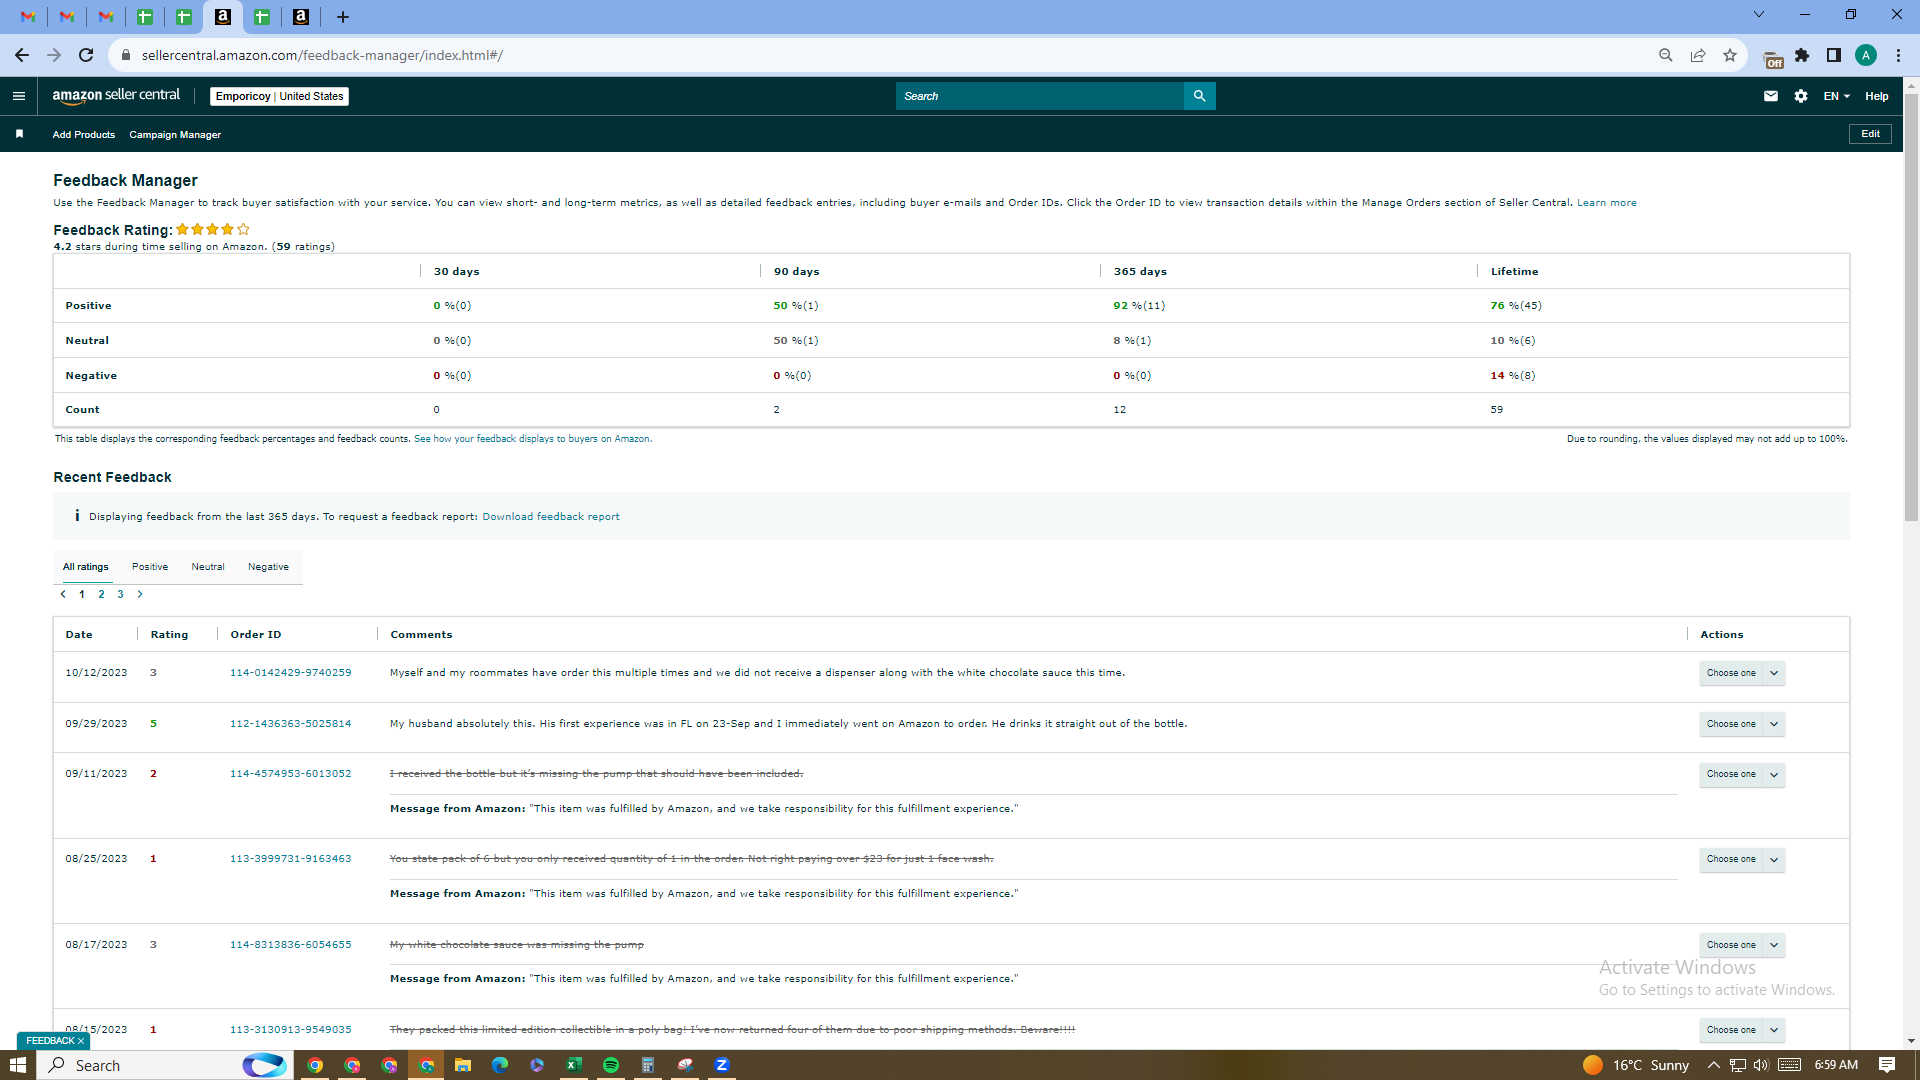Open order 113-3999731-9163463
The width and height of the screenshot is (1920, 1080).
point(291,859)
